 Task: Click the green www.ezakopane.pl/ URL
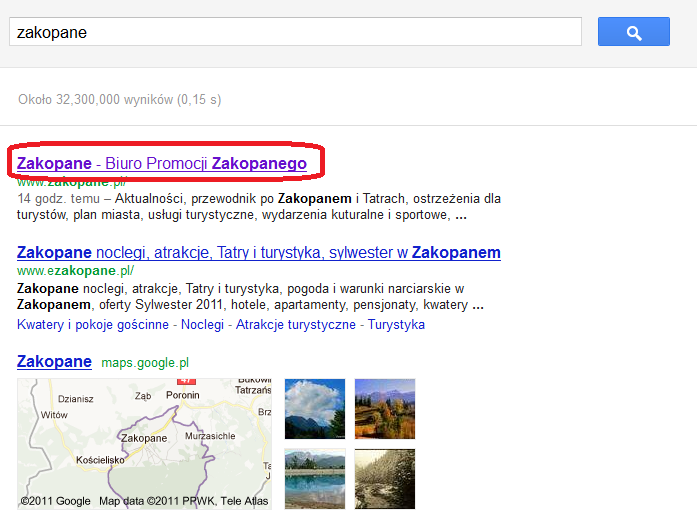coord(75,271)
